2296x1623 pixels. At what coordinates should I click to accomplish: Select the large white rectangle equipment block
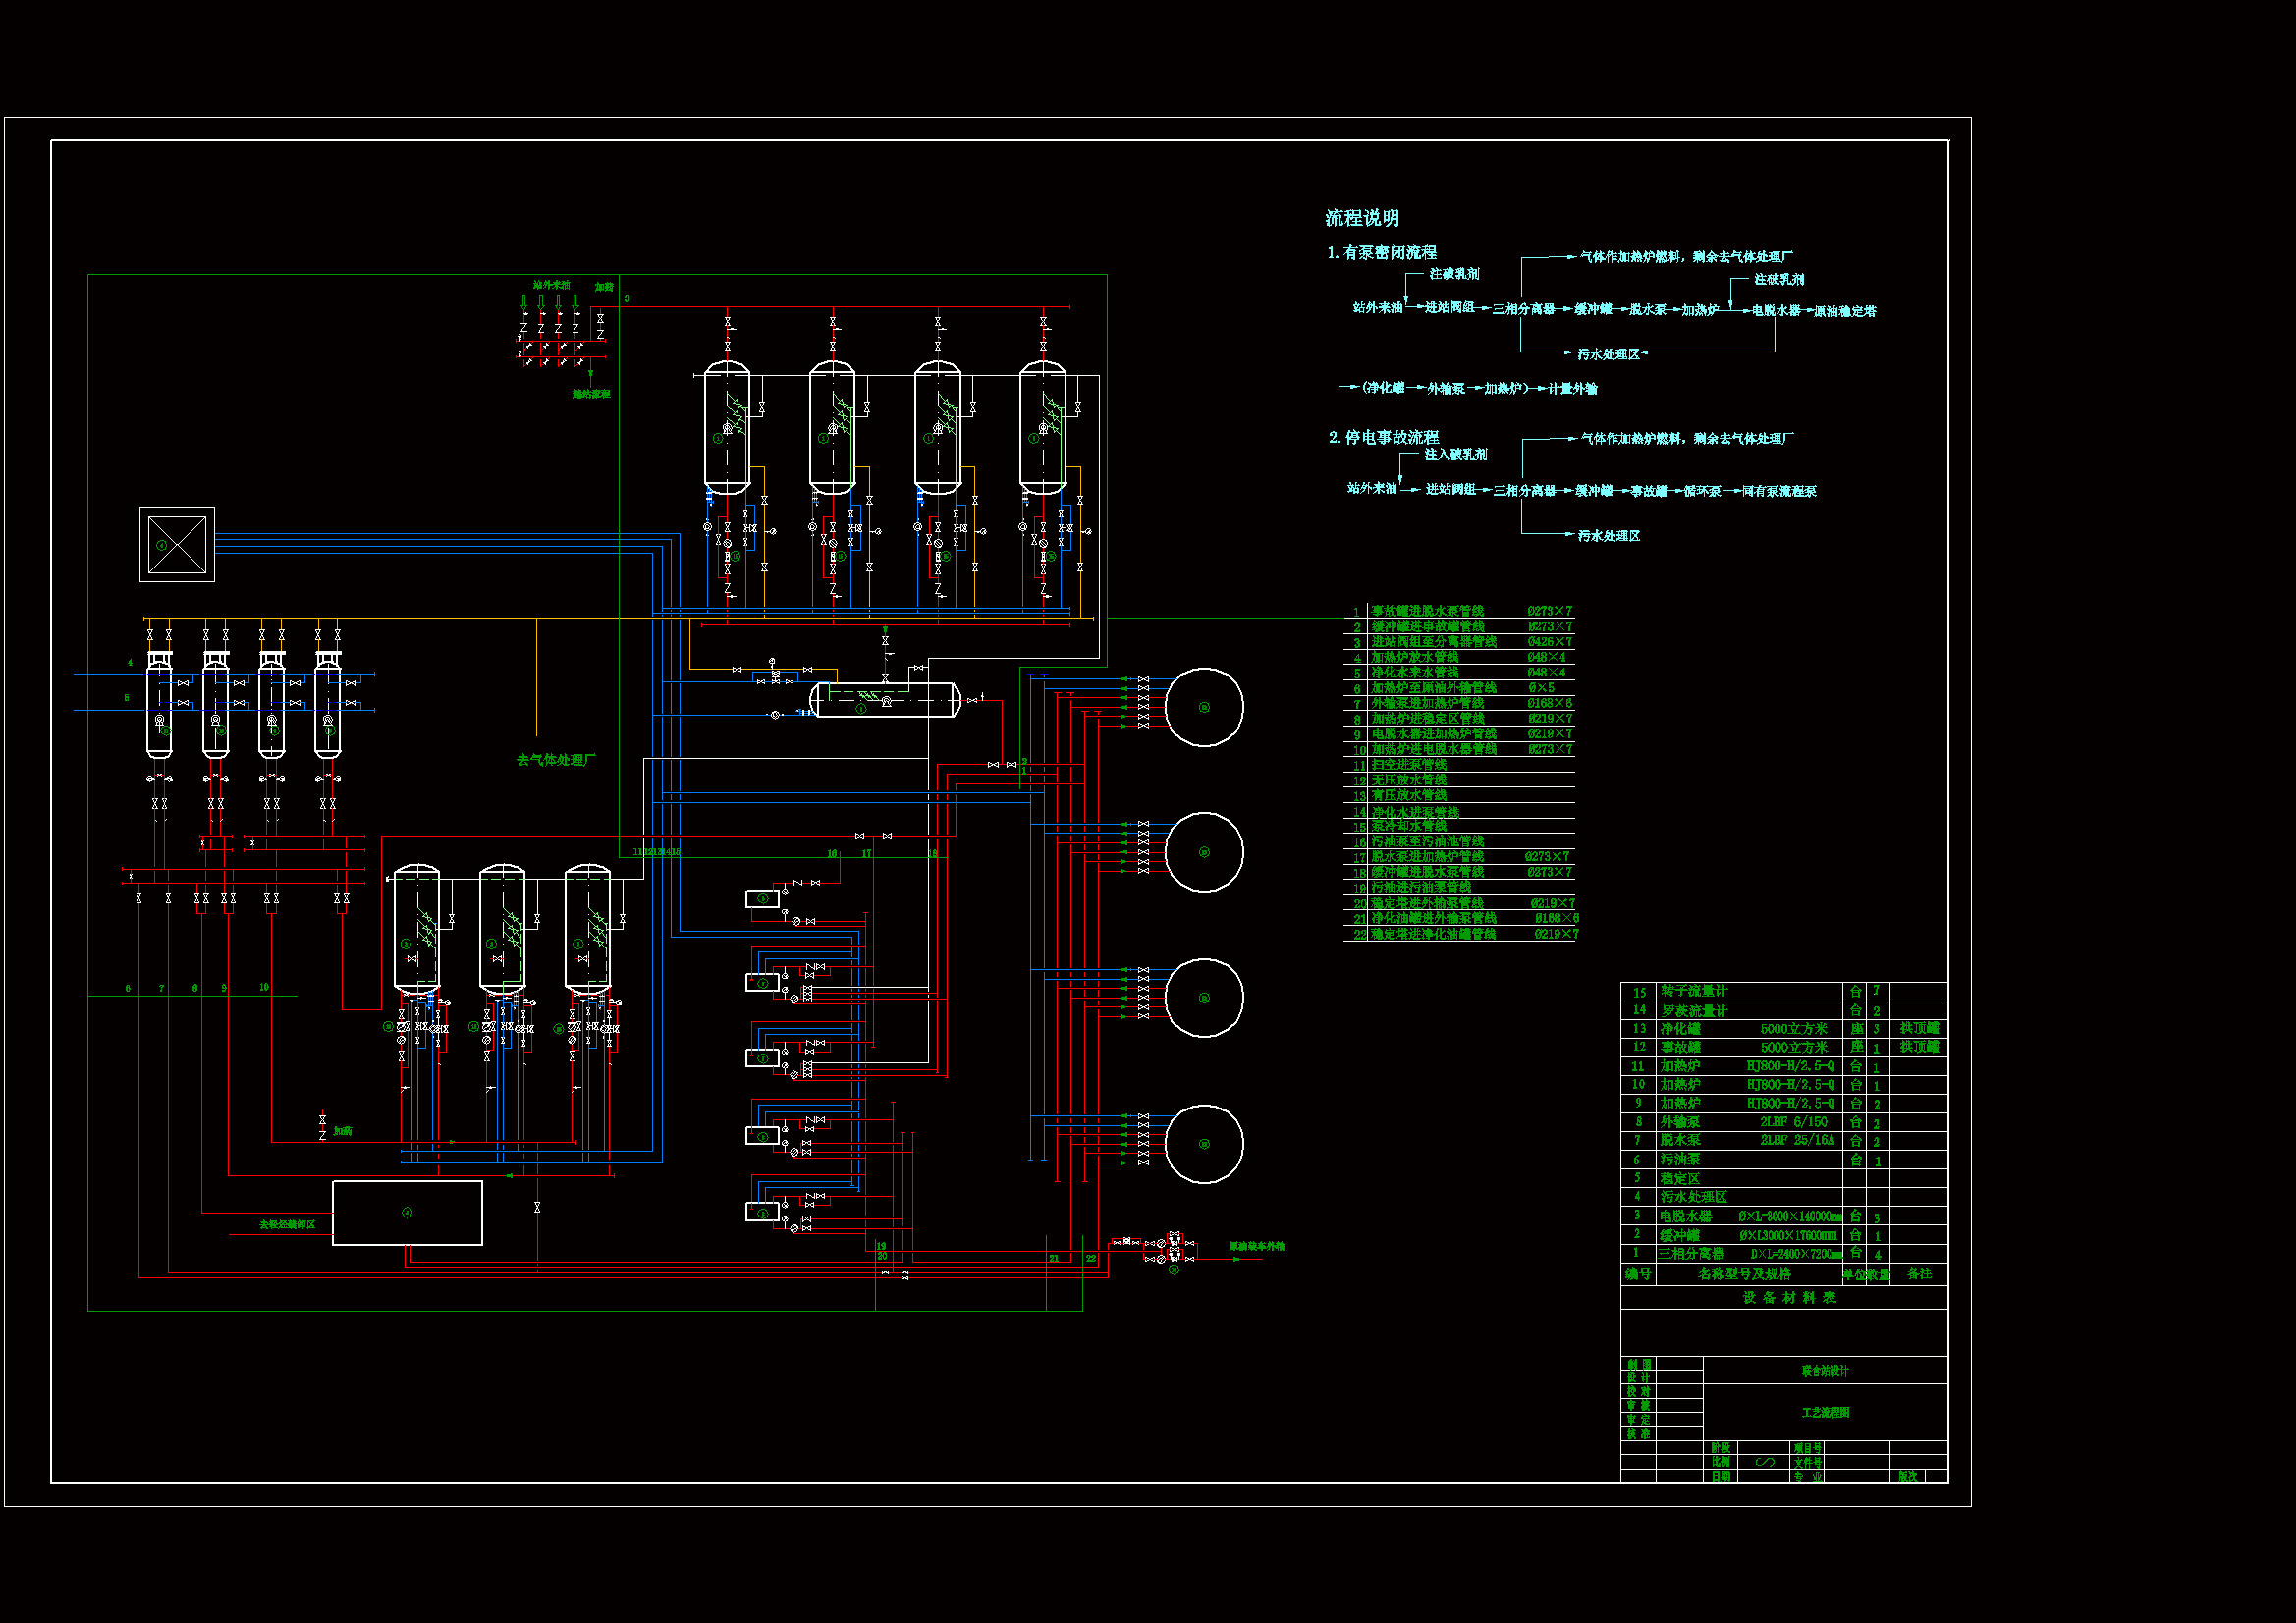point(407,1213)
